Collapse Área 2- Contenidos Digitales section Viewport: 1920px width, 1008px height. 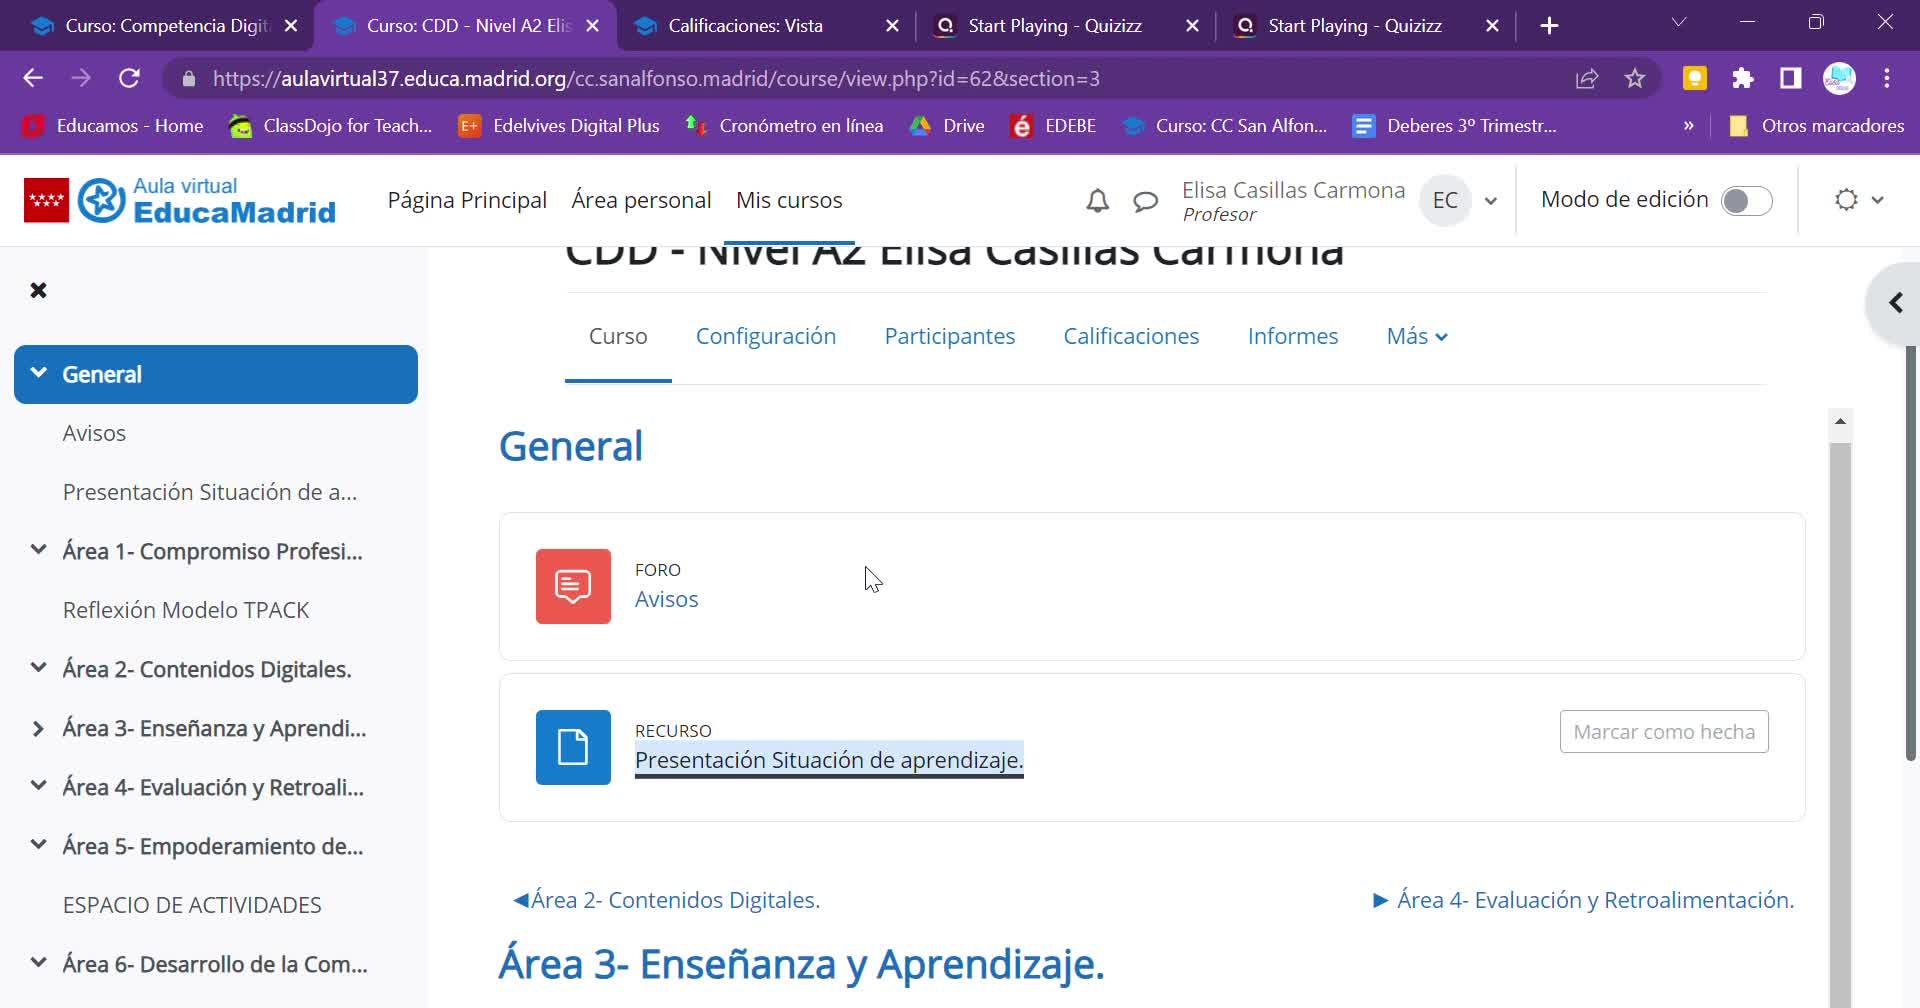pyautogui.click(x=38, y=668)
